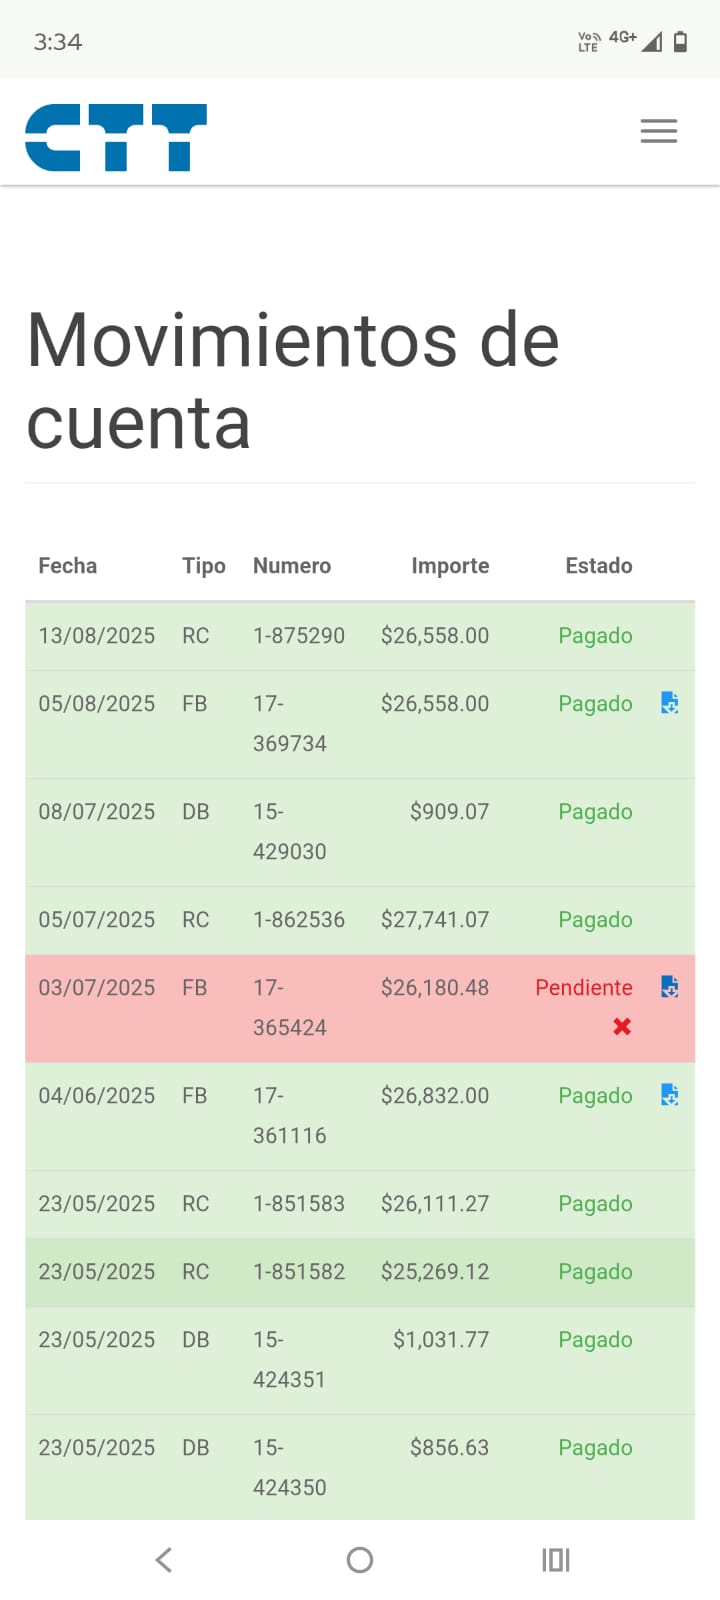
Task: Open the Android recent apps view
Action: coord(555,1560)
